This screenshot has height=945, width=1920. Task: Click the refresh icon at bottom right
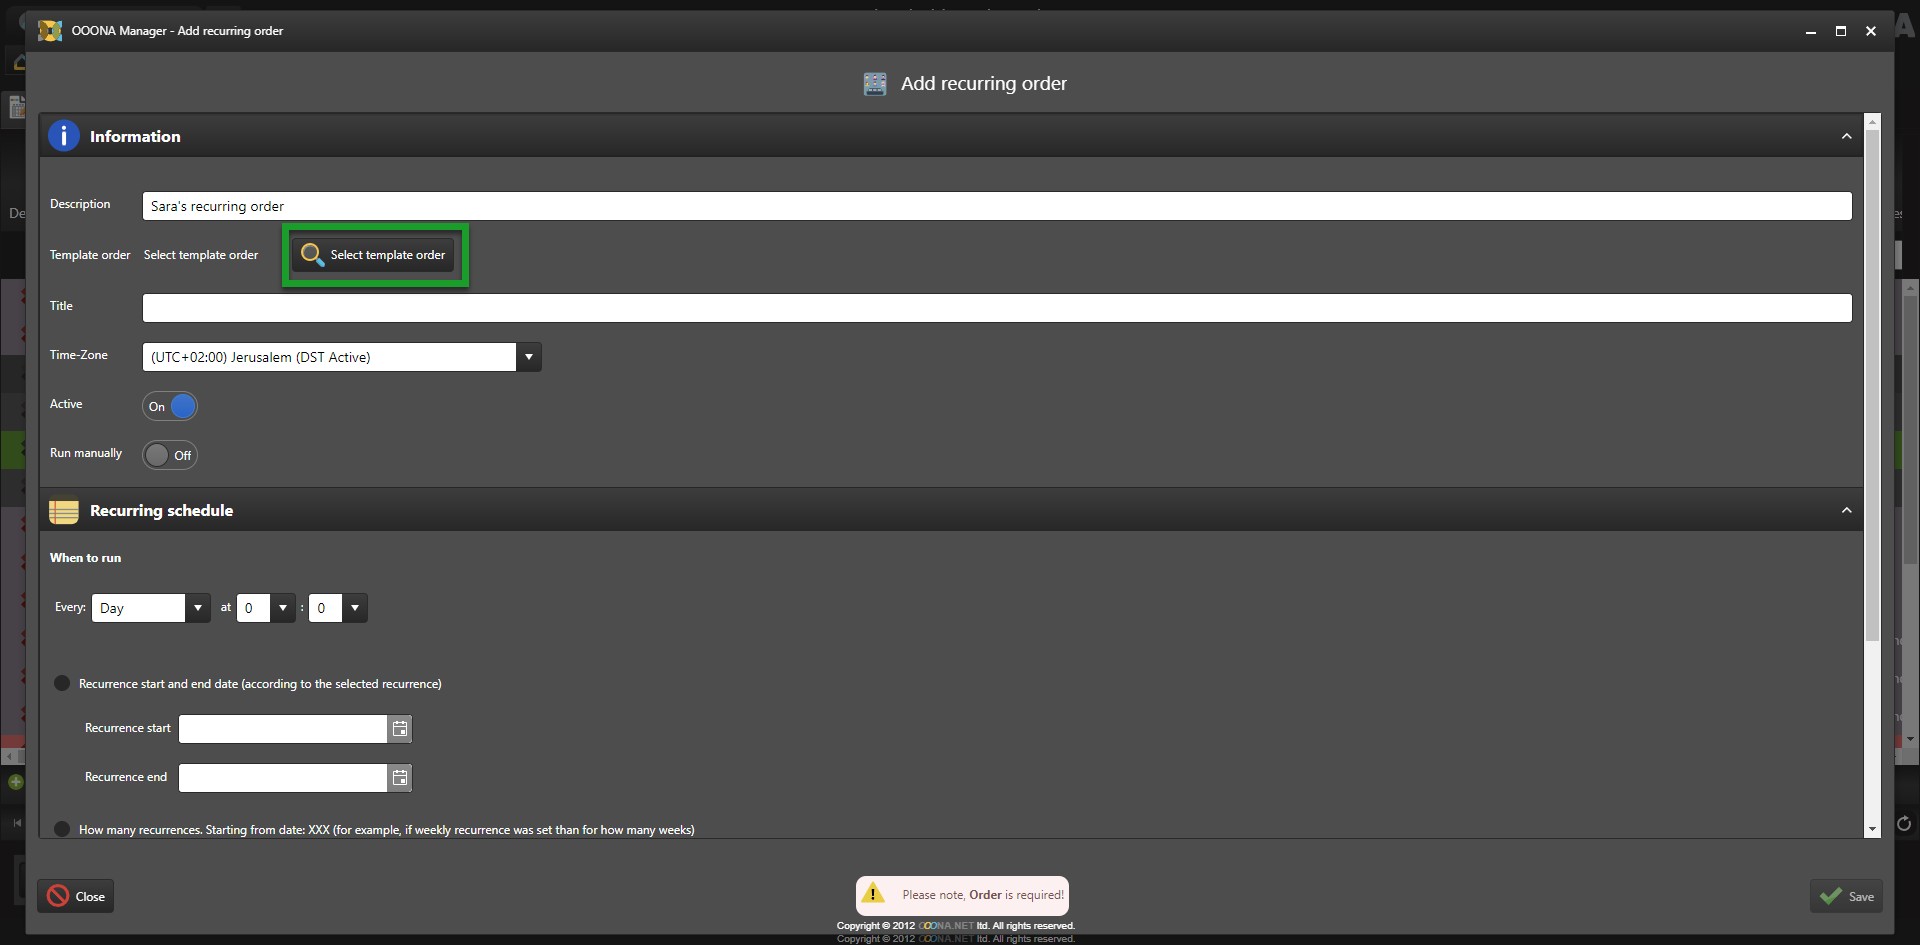(1904, 824)
